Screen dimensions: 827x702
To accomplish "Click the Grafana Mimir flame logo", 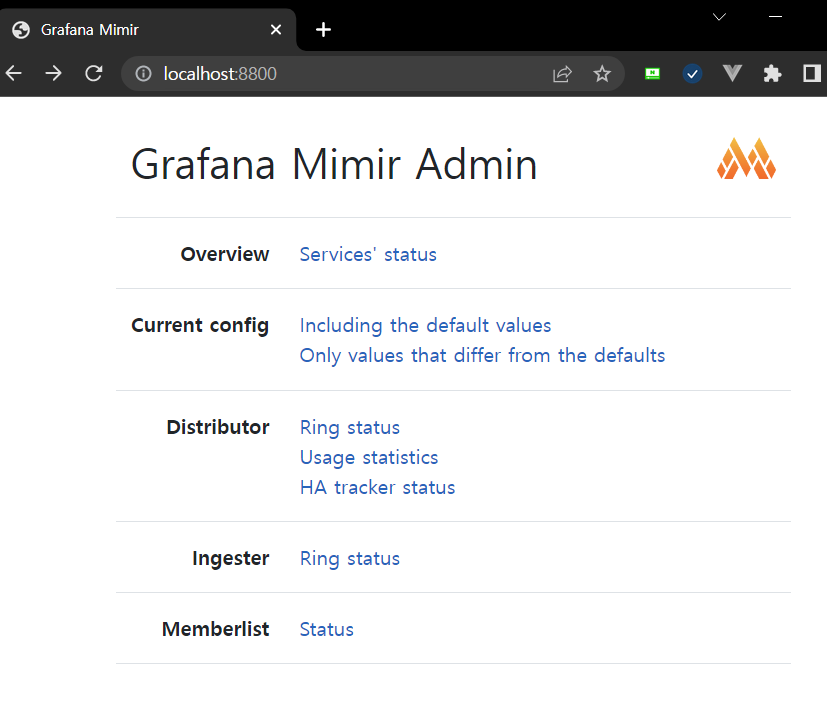I will coord(746,158).
